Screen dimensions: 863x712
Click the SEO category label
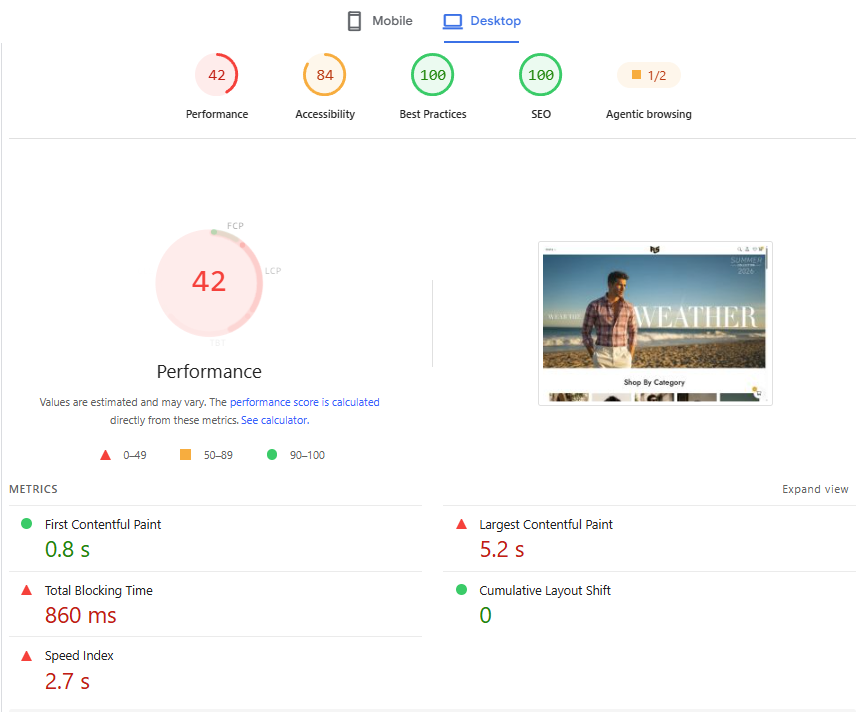pyautogui.click(x=540, y=114)
